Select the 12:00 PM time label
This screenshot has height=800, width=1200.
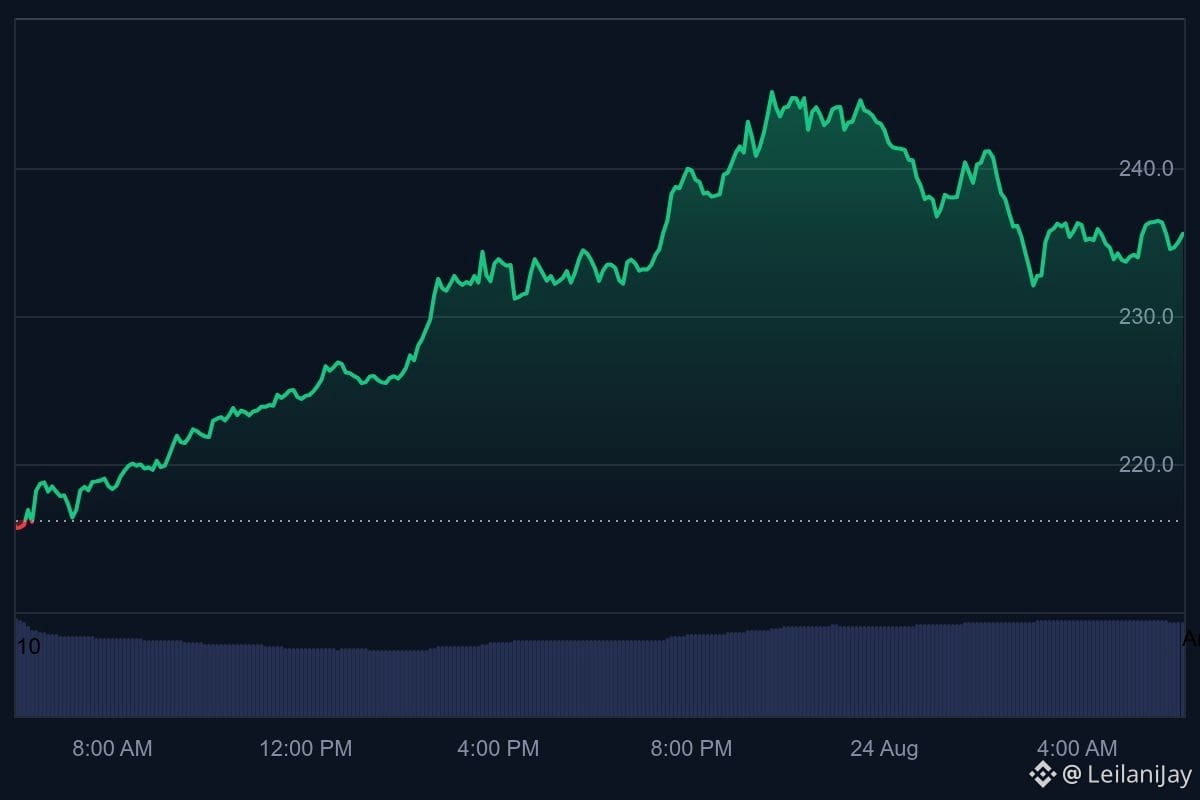click(x=306, y=749)
